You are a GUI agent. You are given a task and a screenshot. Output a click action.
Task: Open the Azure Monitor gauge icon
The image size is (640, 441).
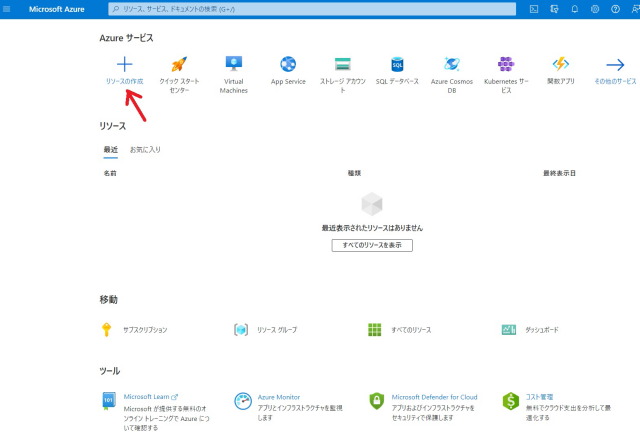tap(243, 401)
